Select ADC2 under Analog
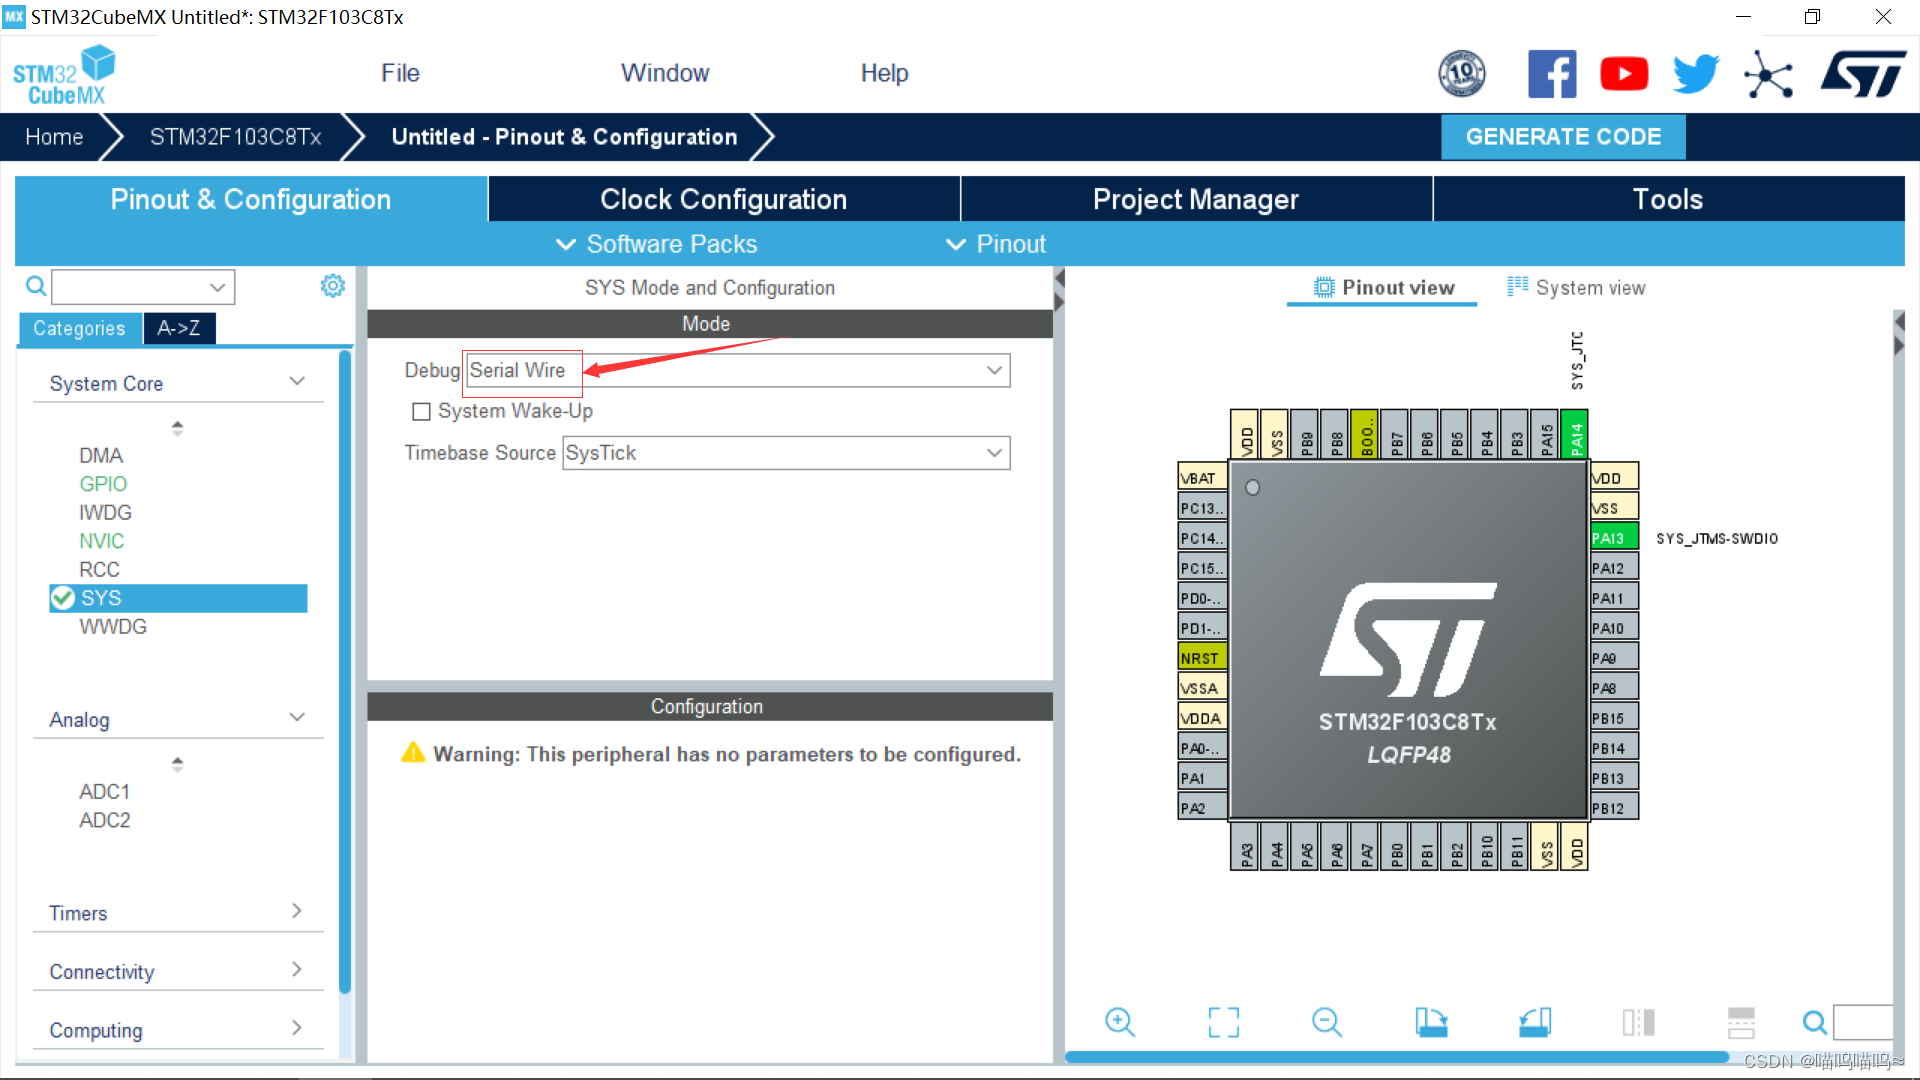The height and width of the screenshot is (1080, 1920). point(105,820)
